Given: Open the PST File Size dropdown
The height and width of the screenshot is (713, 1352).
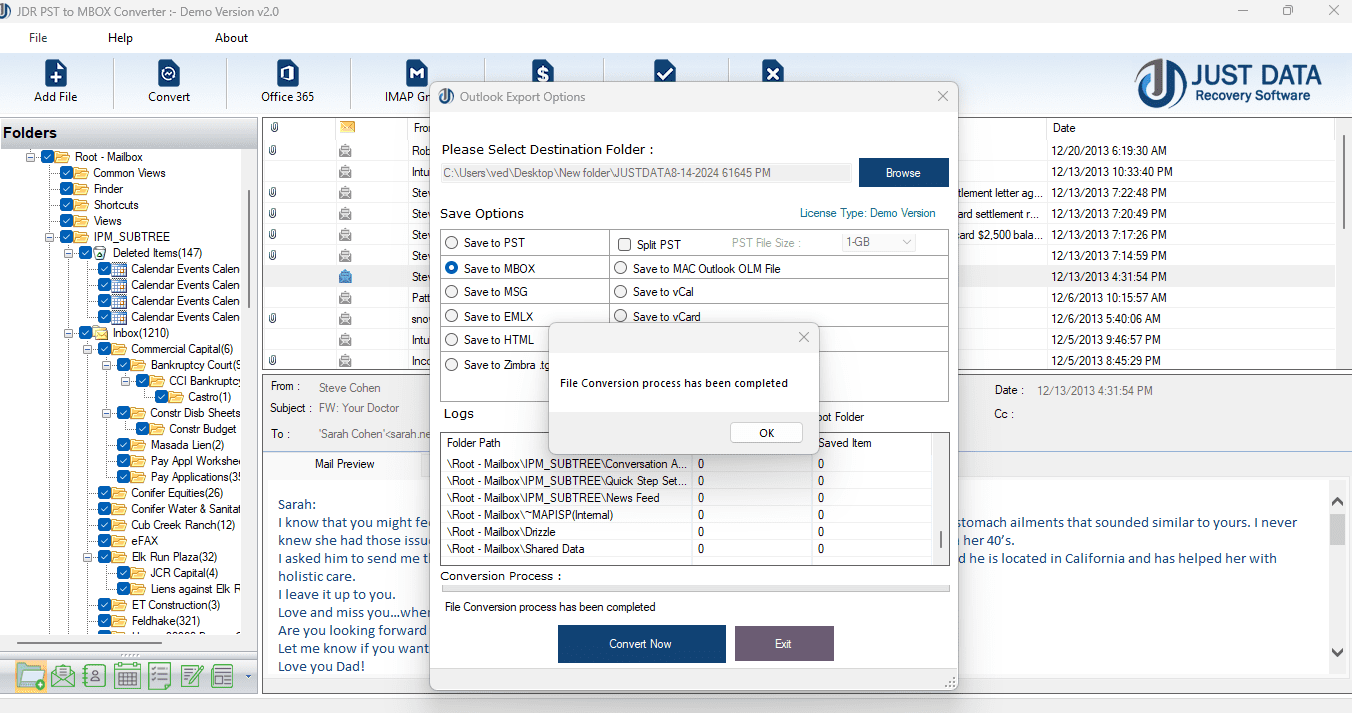Looking at the screenshot, I should (879, 242).
